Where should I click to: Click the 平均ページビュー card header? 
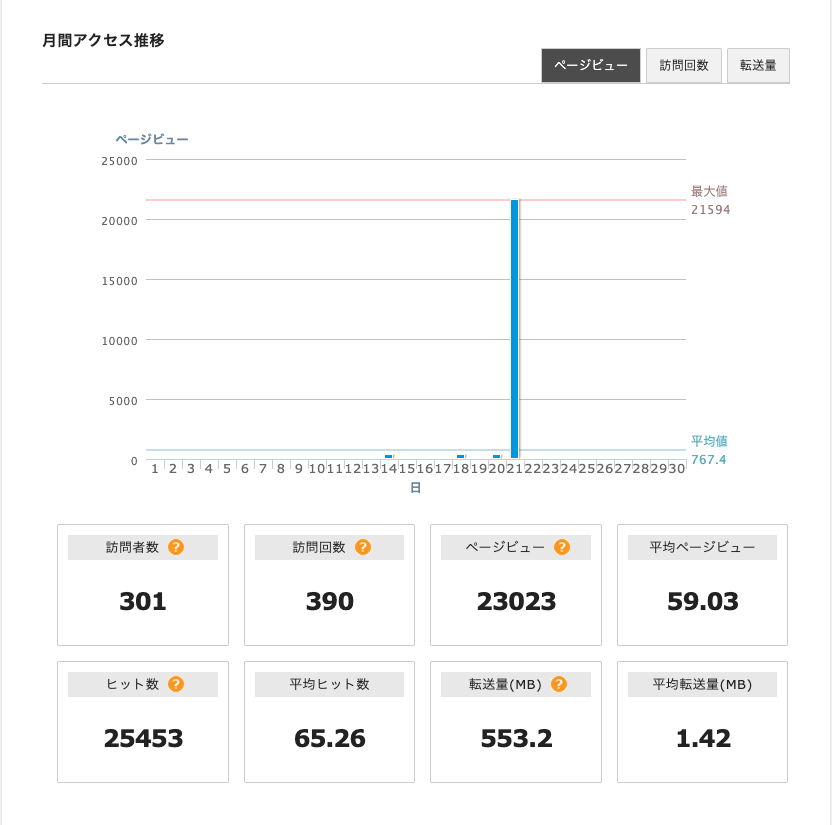[x=702, y=547]
